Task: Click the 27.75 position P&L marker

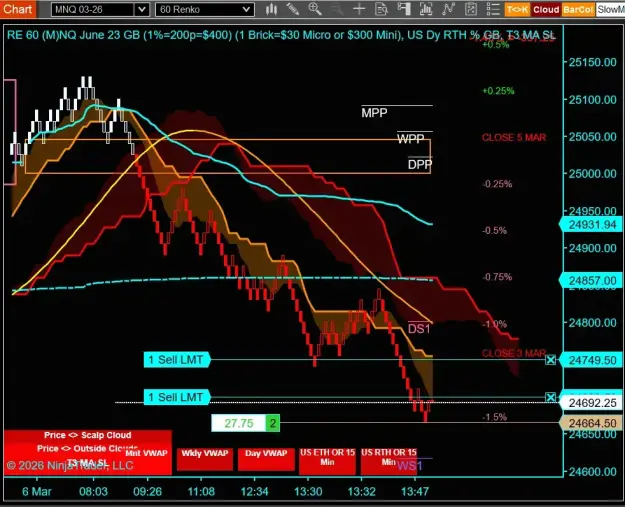Action: coord(238,423)
